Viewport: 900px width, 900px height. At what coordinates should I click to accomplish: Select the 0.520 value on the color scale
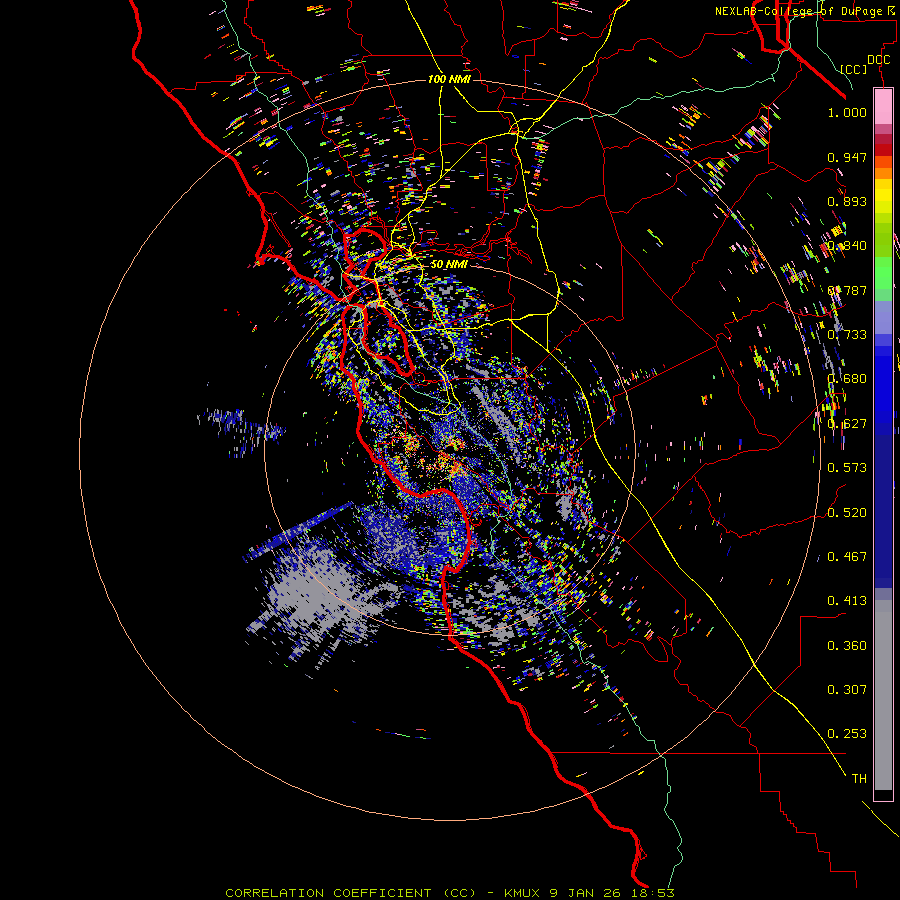tap(847, 513)
